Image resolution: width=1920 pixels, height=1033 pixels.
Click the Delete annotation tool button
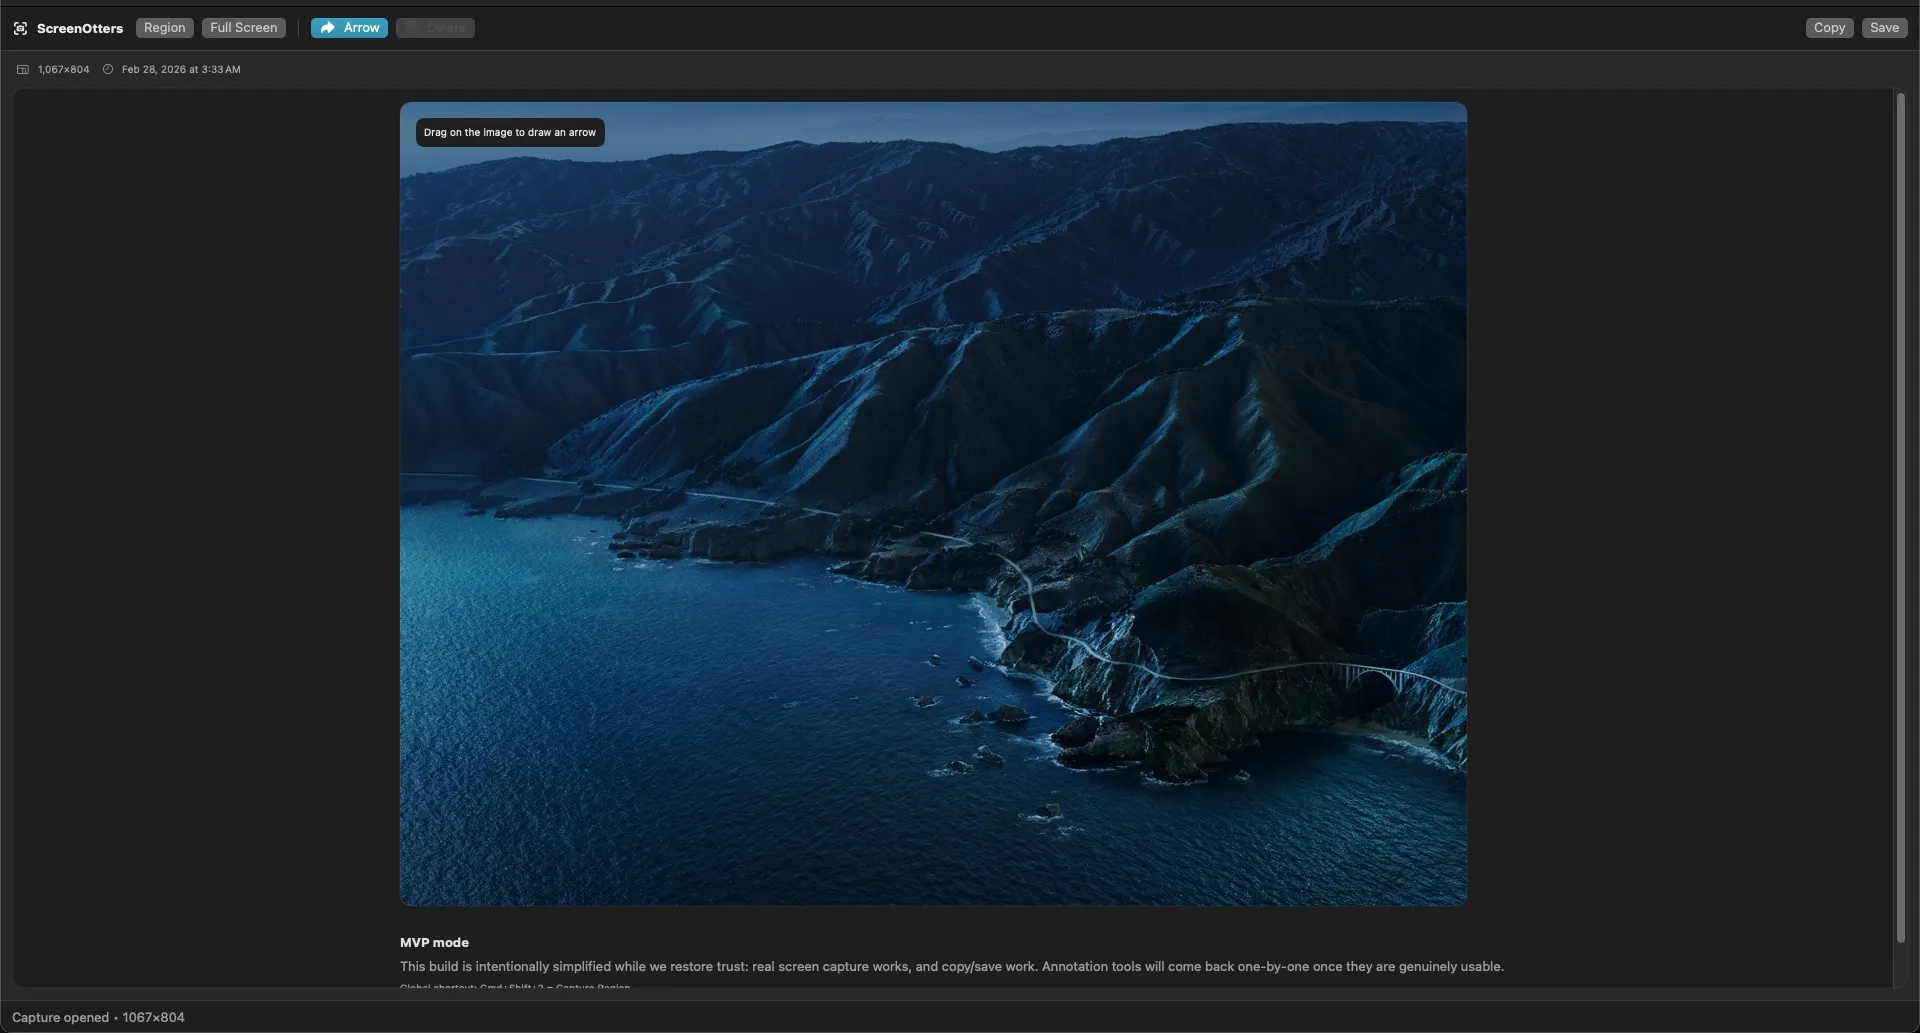[x=435, y=28]
